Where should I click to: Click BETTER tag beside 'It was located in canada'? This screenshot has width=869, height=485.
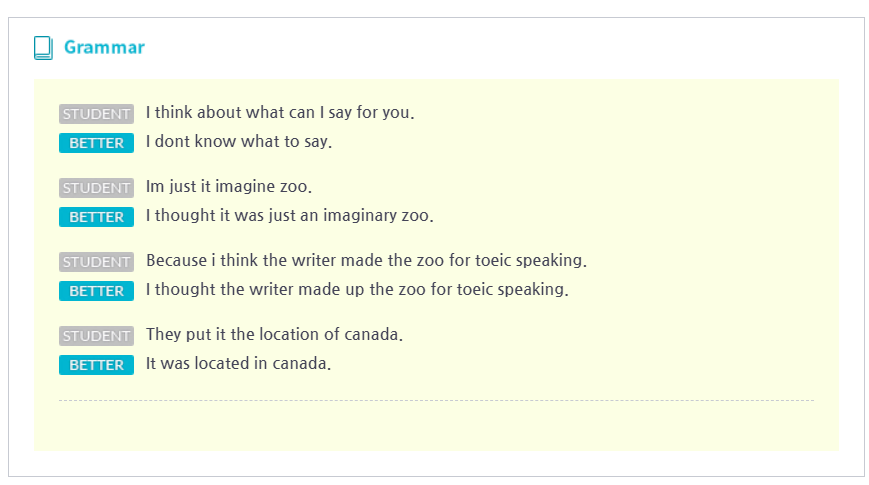coord(96,365)
